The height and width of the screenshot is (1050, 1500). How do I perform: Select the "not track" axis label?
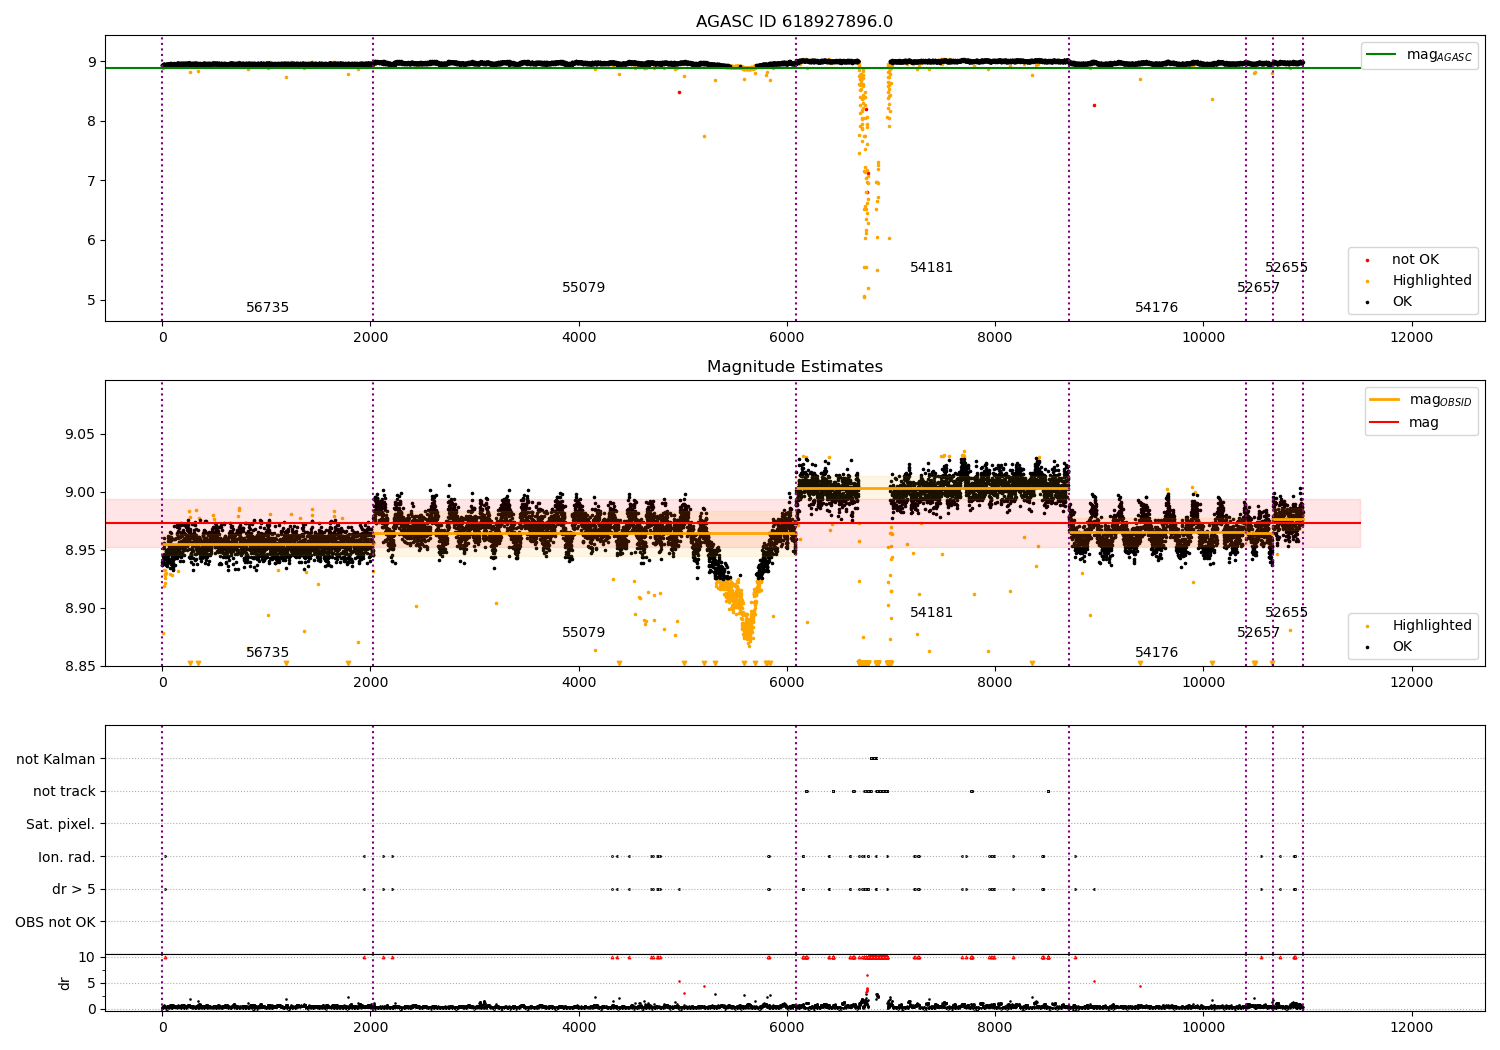point(64,792)
